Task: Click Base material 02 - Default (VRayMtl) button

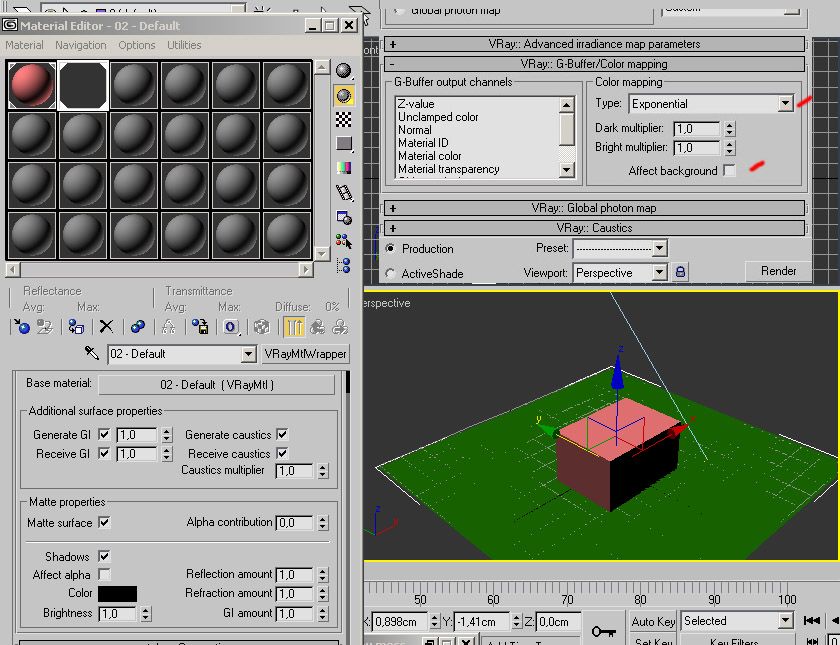Action: point(216,385)
